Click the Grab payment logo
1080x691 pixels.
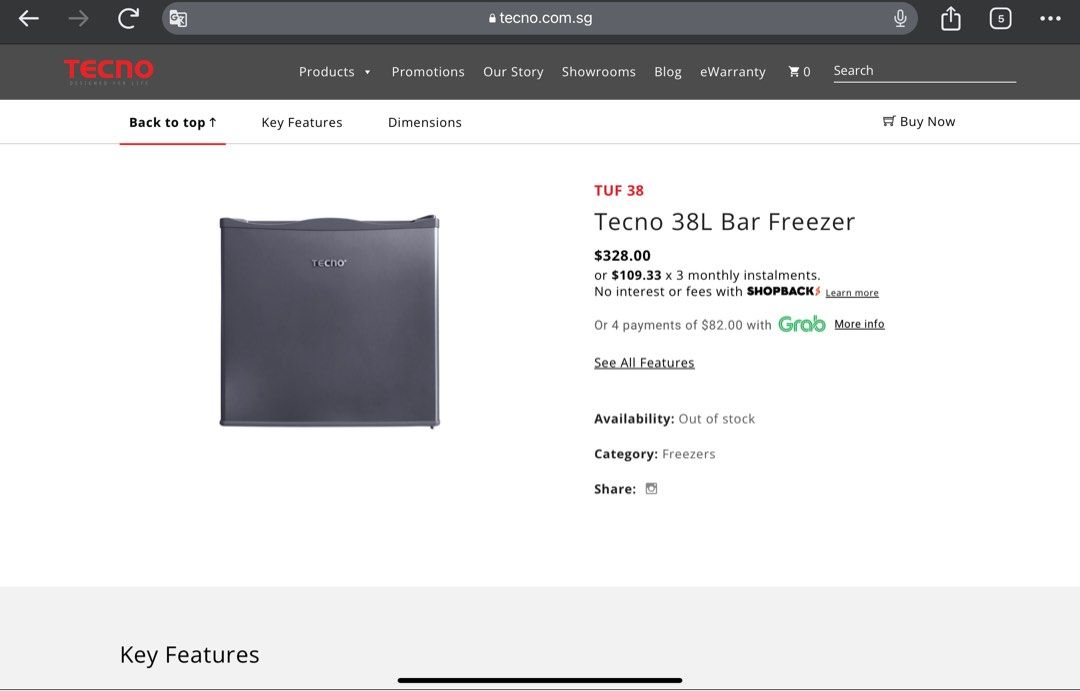pos(801,323)
